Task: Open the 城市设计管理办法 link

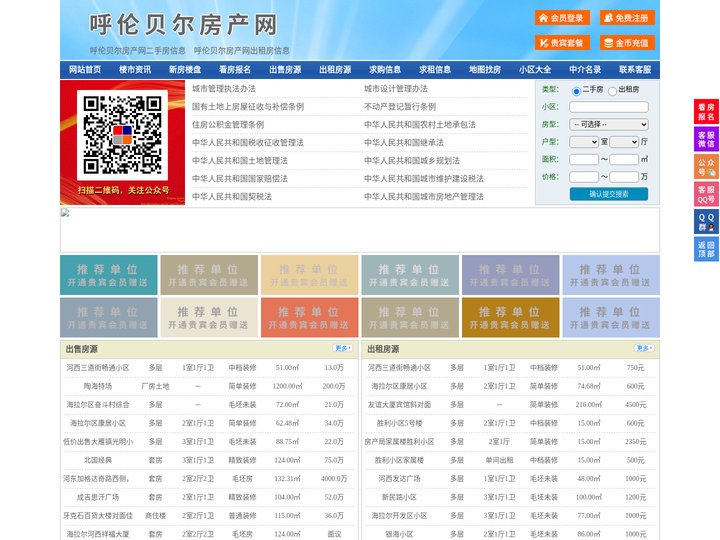Action: tap(396, 89)
